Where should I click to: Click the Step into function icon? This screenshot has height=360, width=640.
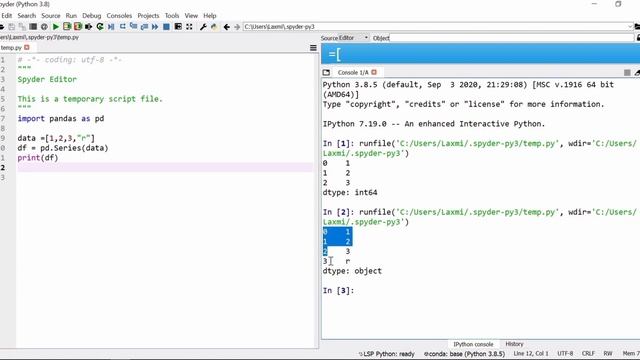[x=133, y=27]
